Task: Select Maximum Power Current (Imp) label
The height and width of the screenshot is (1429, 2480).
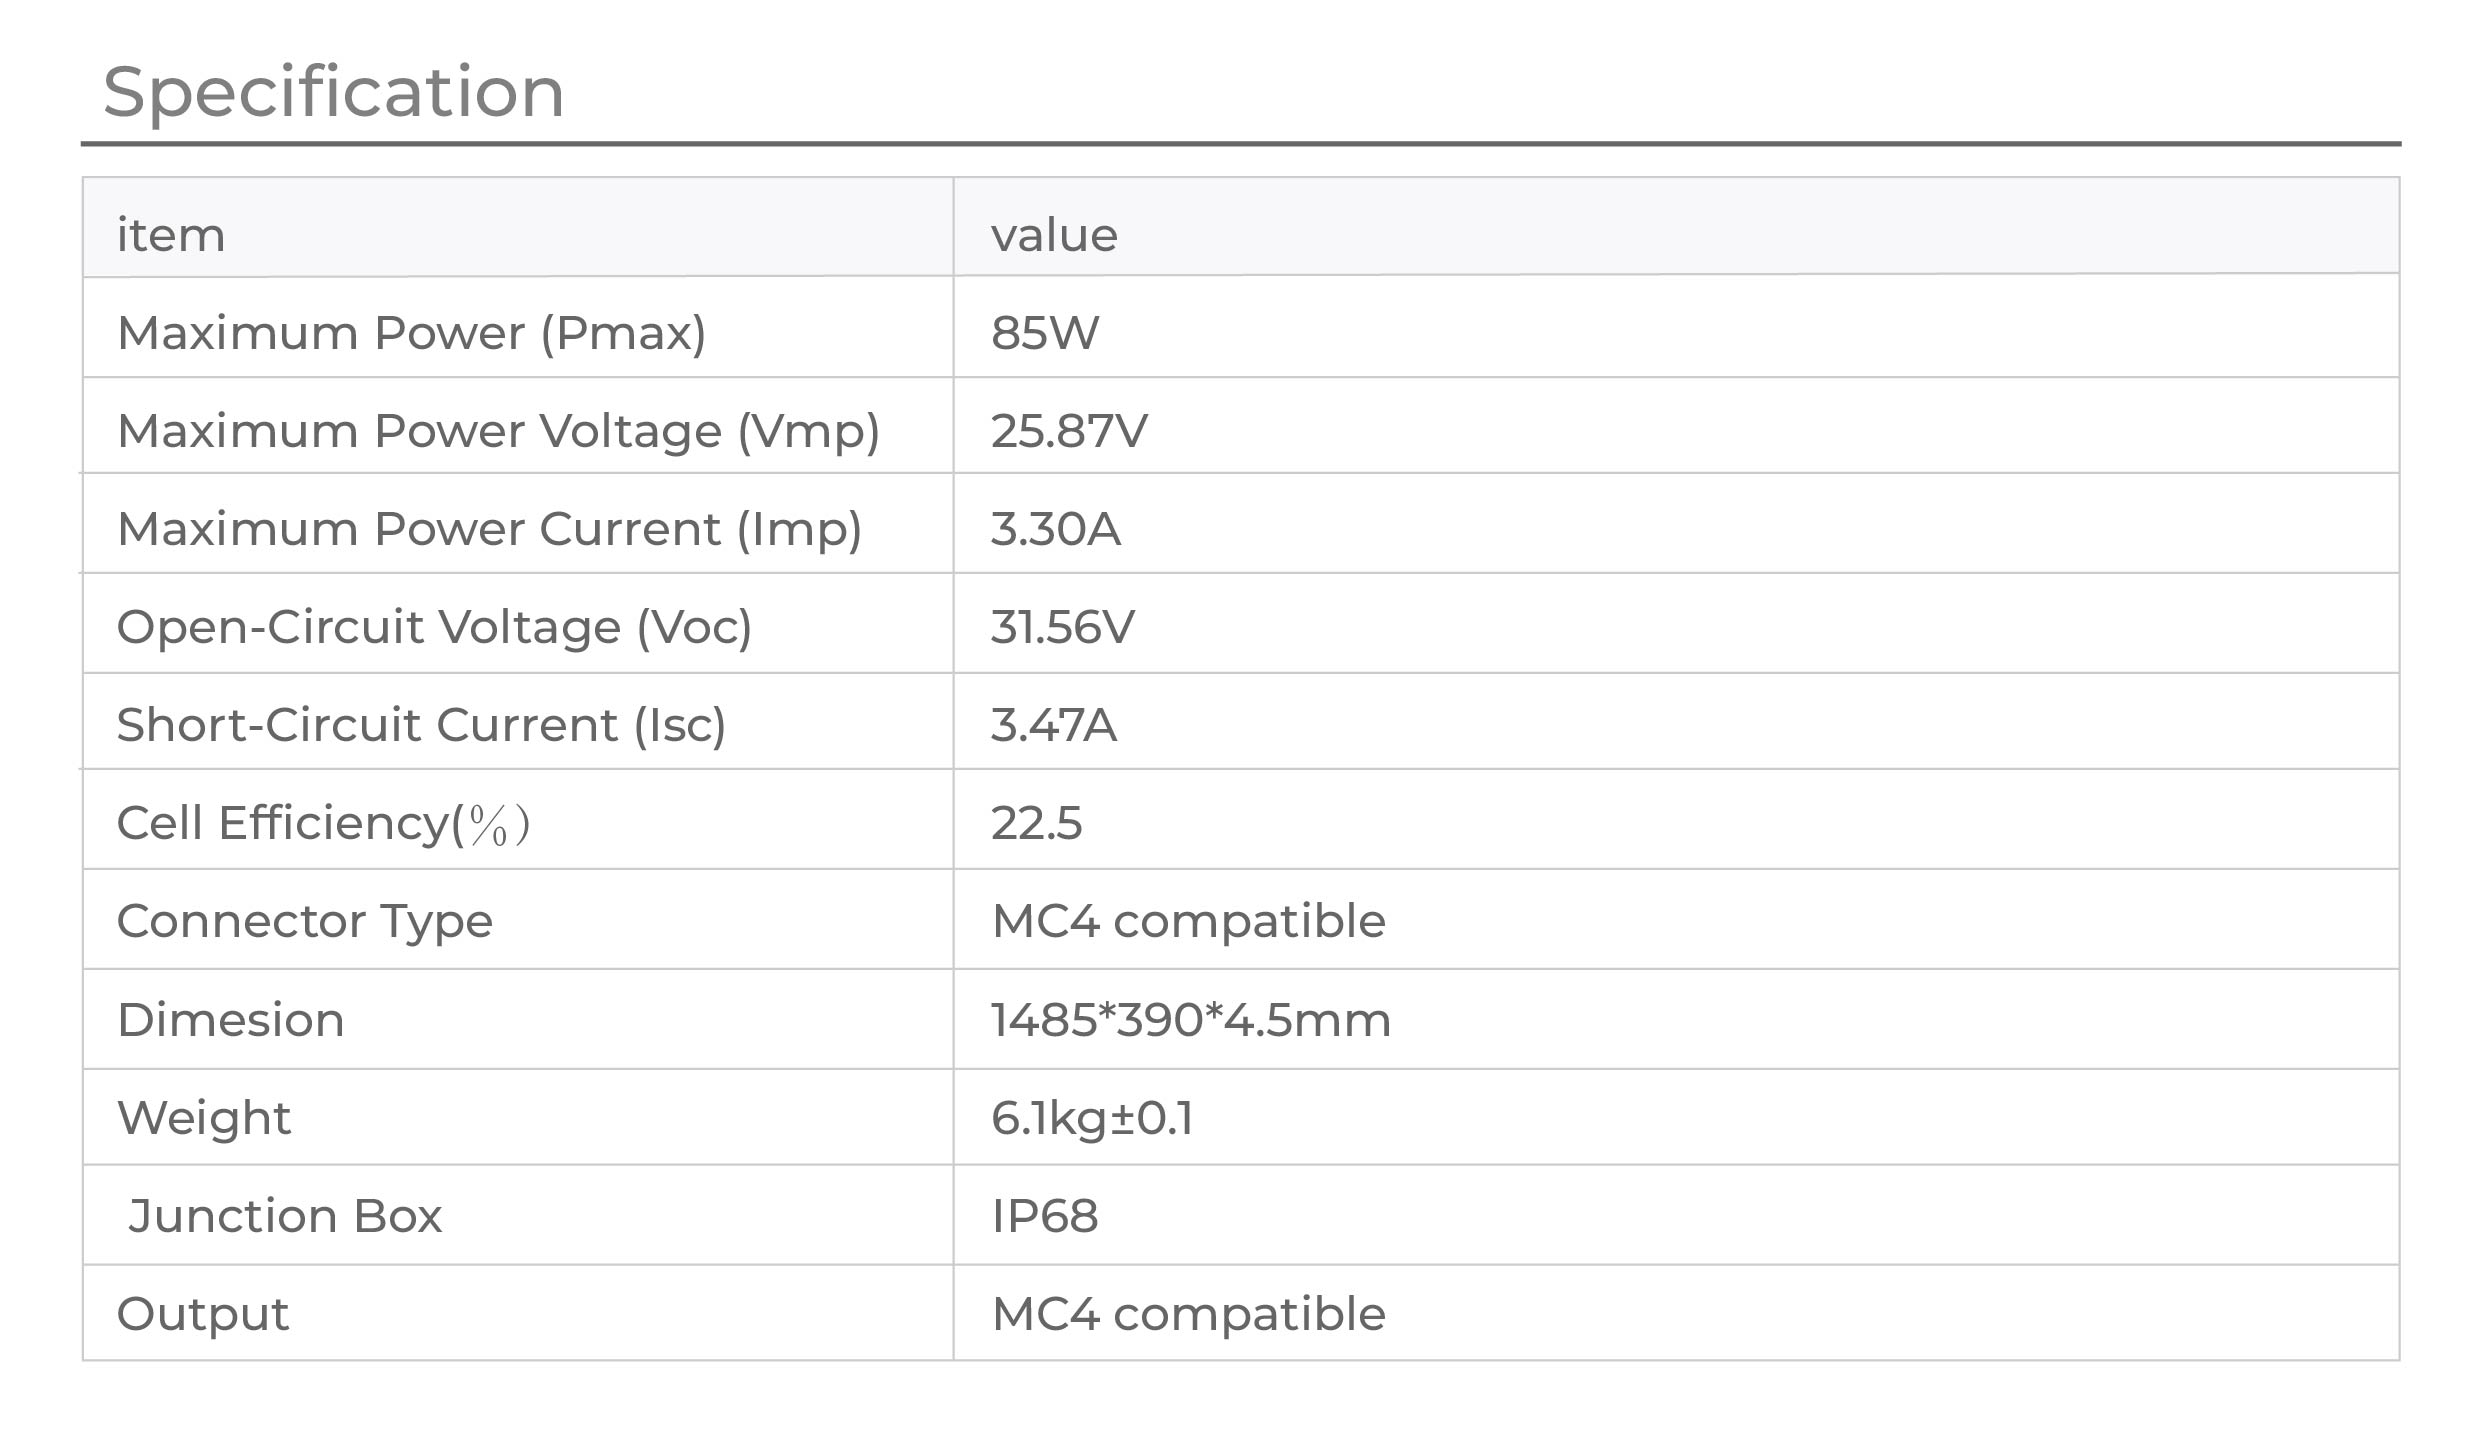Action: click(489, 529)
